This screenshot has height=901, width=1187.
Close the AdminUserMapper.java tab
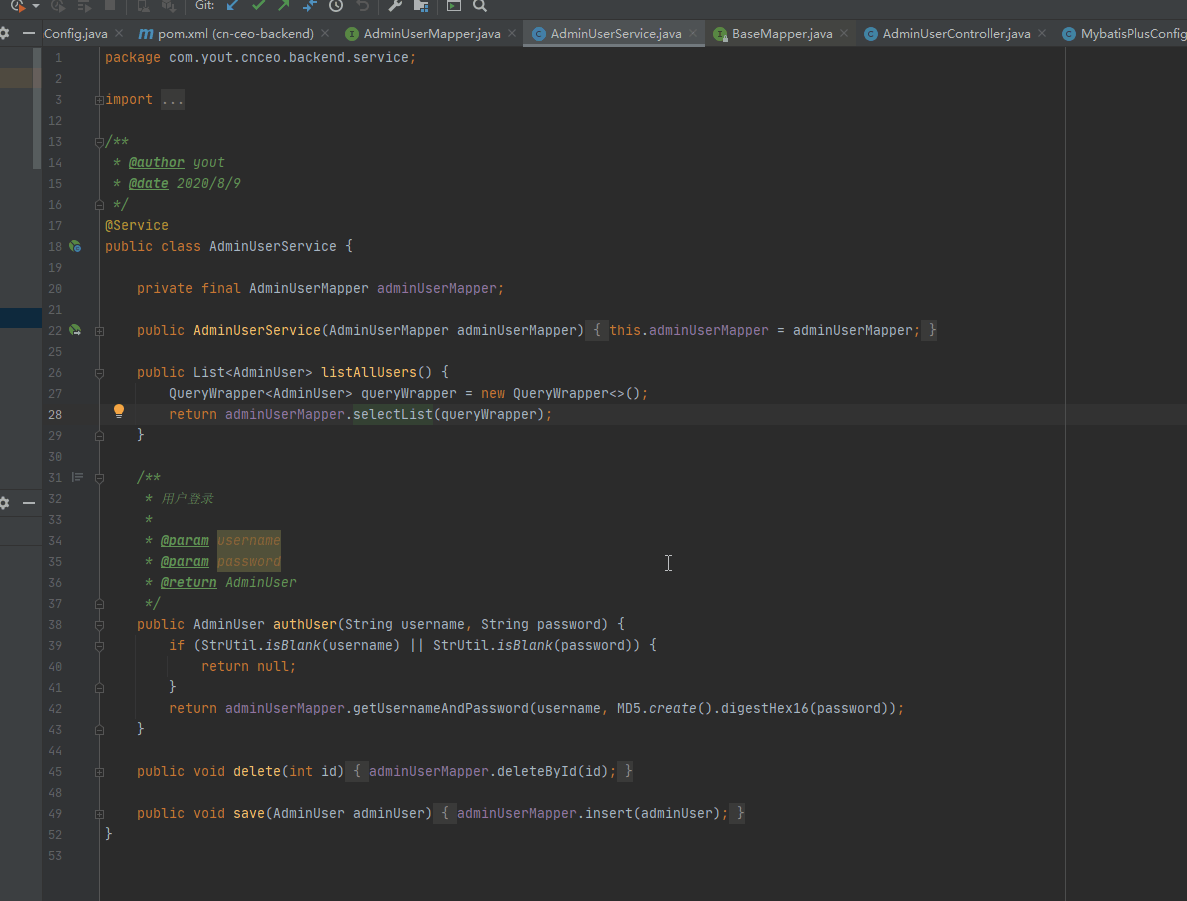pyautogui.click(x=512, y=33)
